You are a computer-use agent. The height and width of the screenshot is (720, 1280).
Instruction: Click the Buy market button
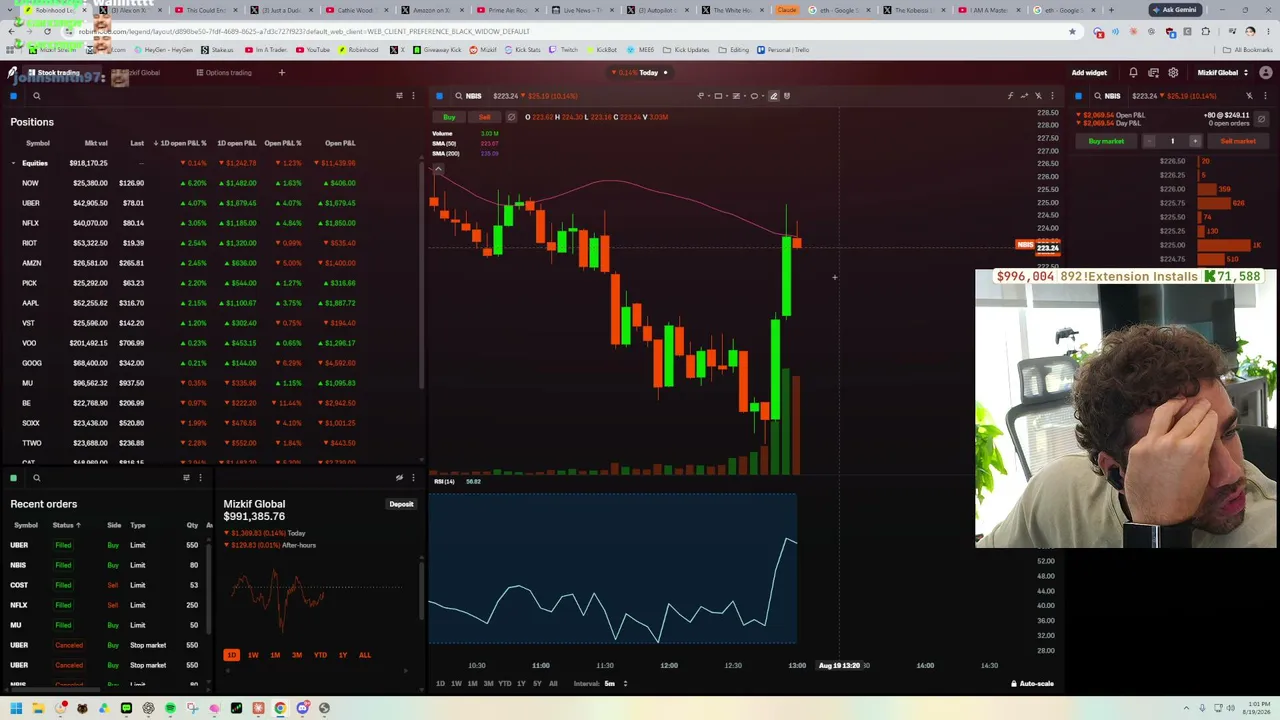point(1106,141)
